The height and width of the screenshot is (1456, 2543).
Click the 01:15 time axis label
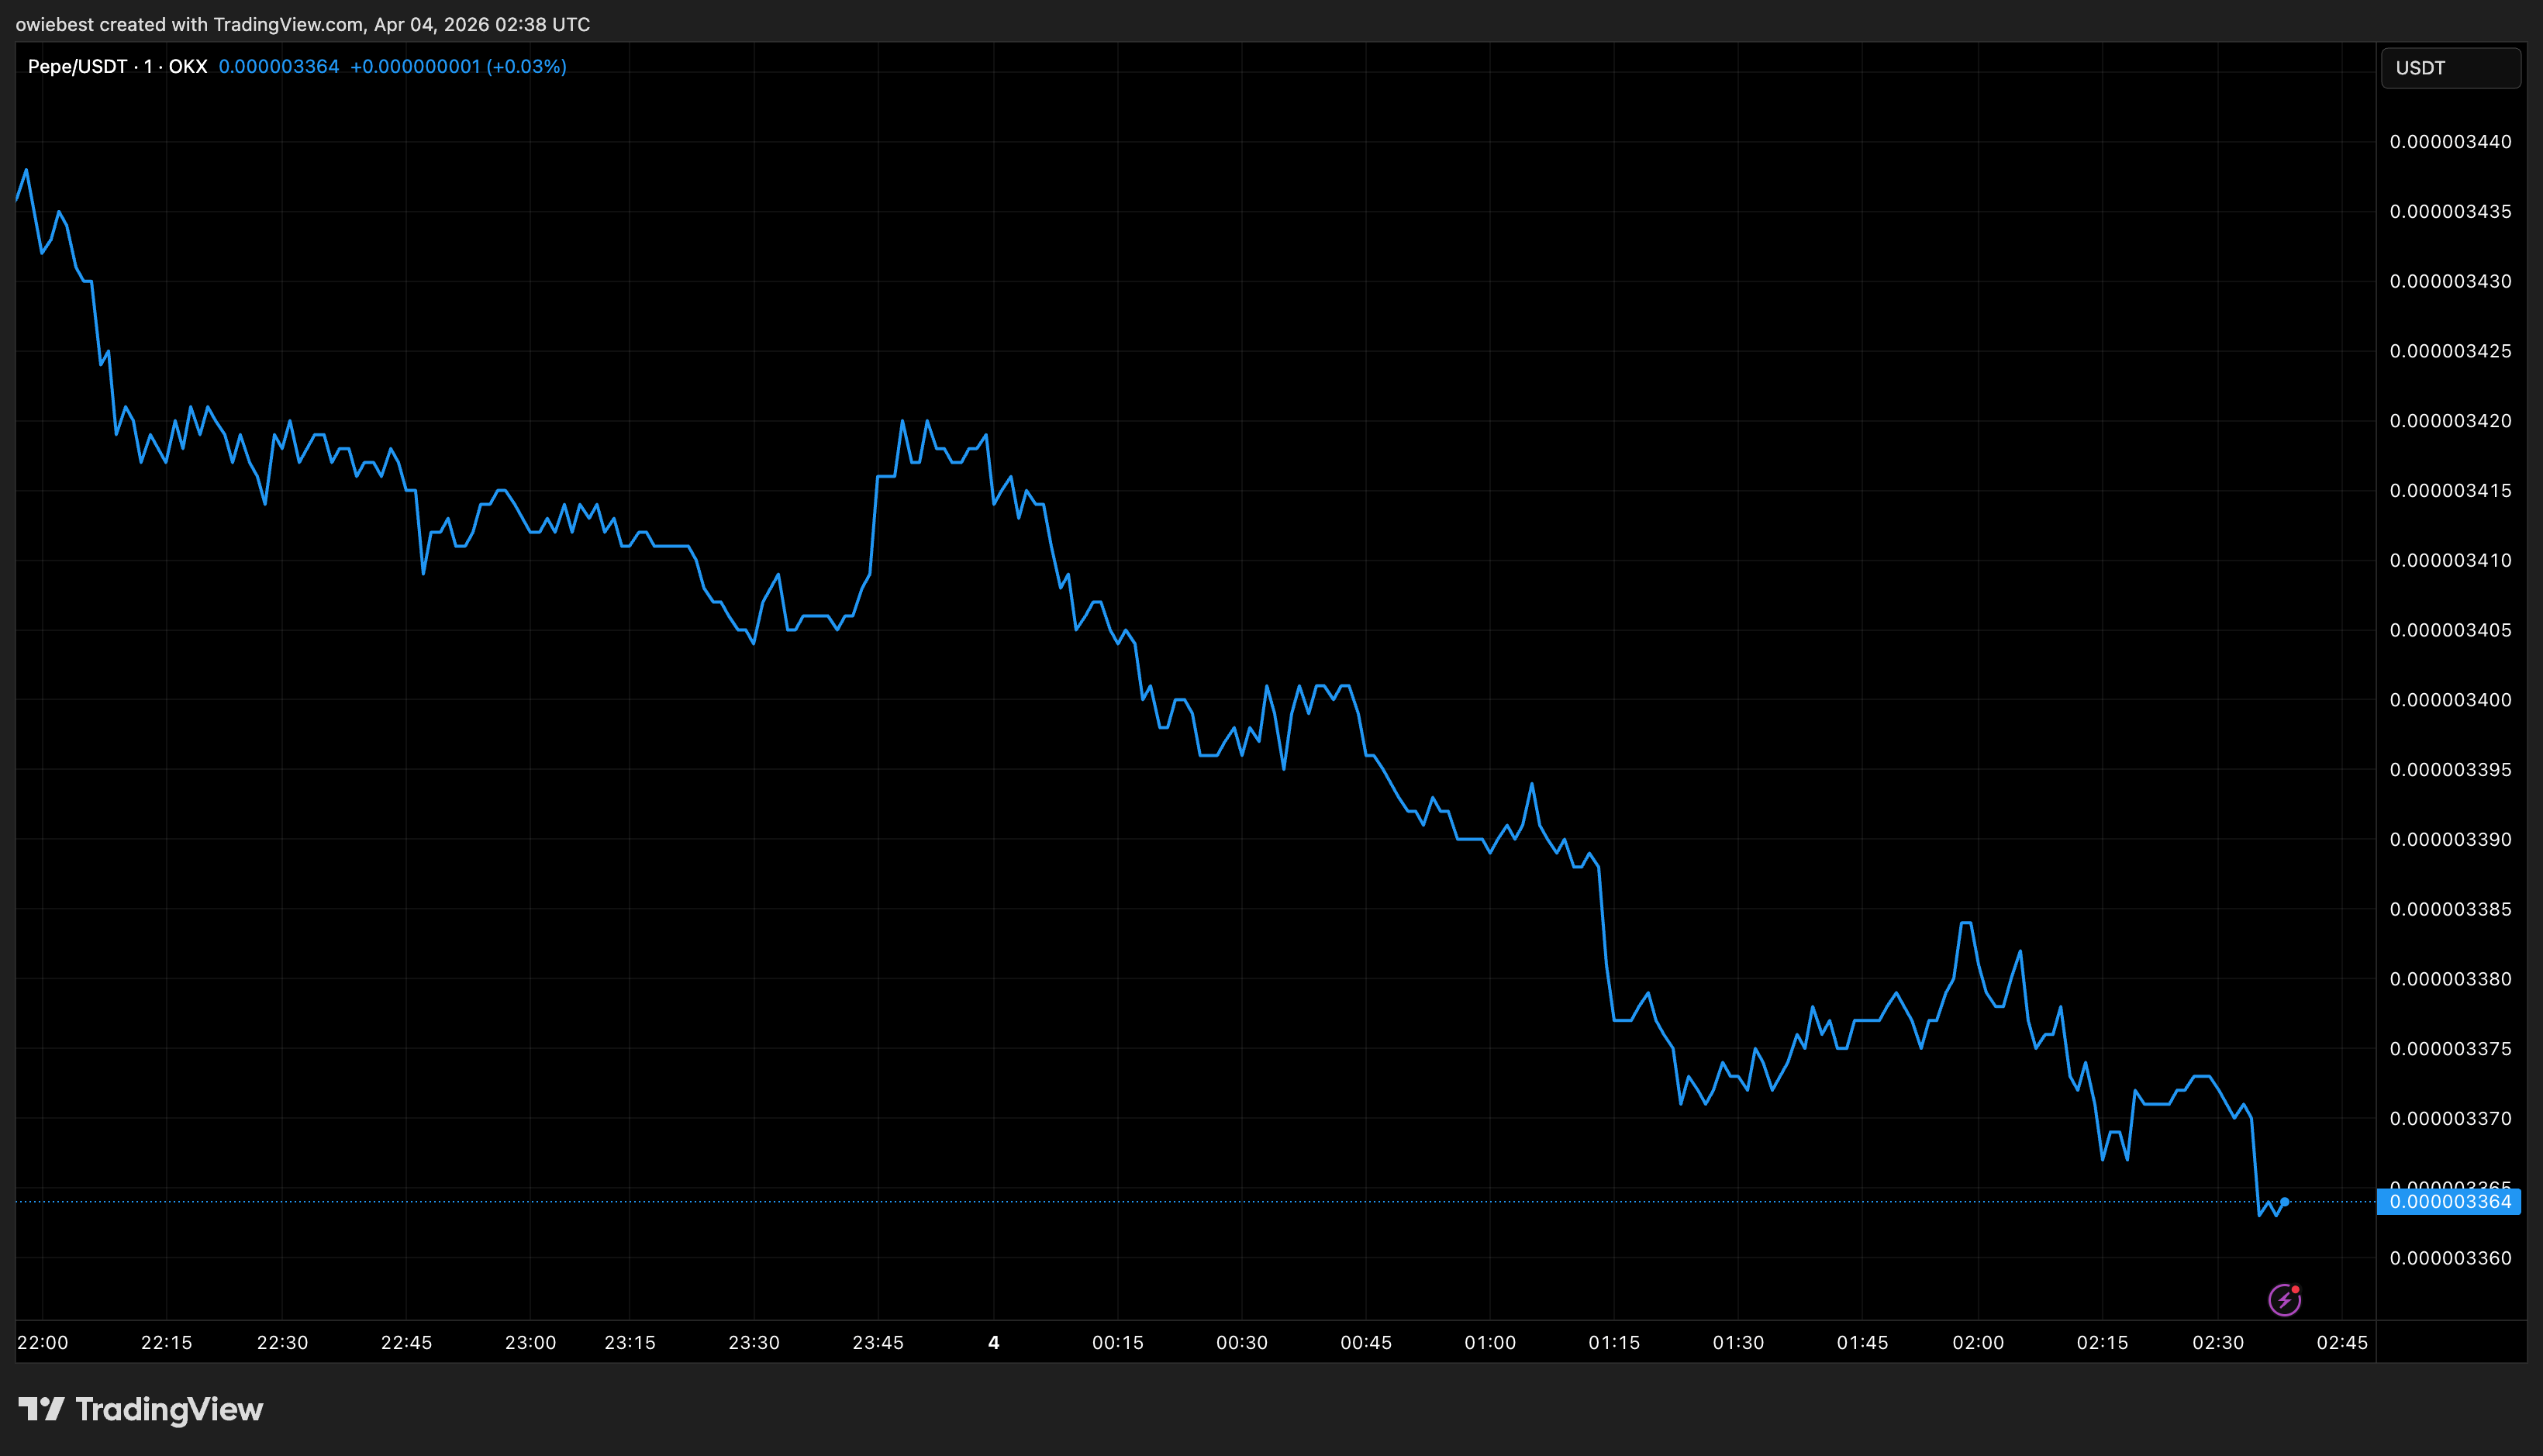tap(1614, 1342)
